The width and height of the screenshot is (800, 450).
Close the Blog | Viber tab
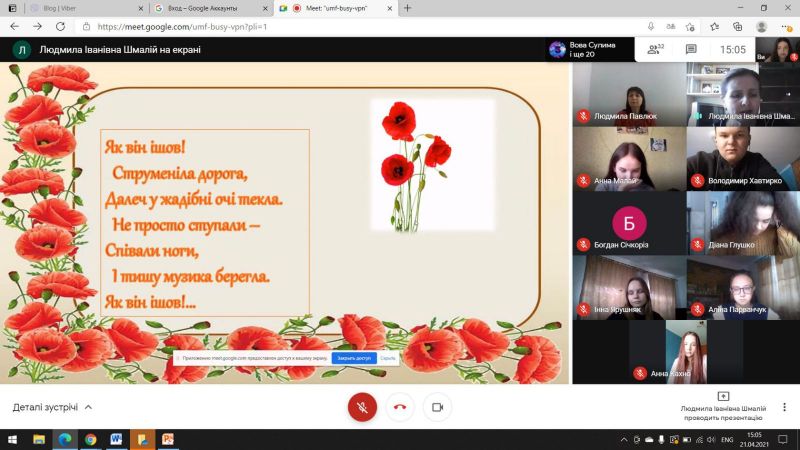pyautogui.click(x=141, y=8)
